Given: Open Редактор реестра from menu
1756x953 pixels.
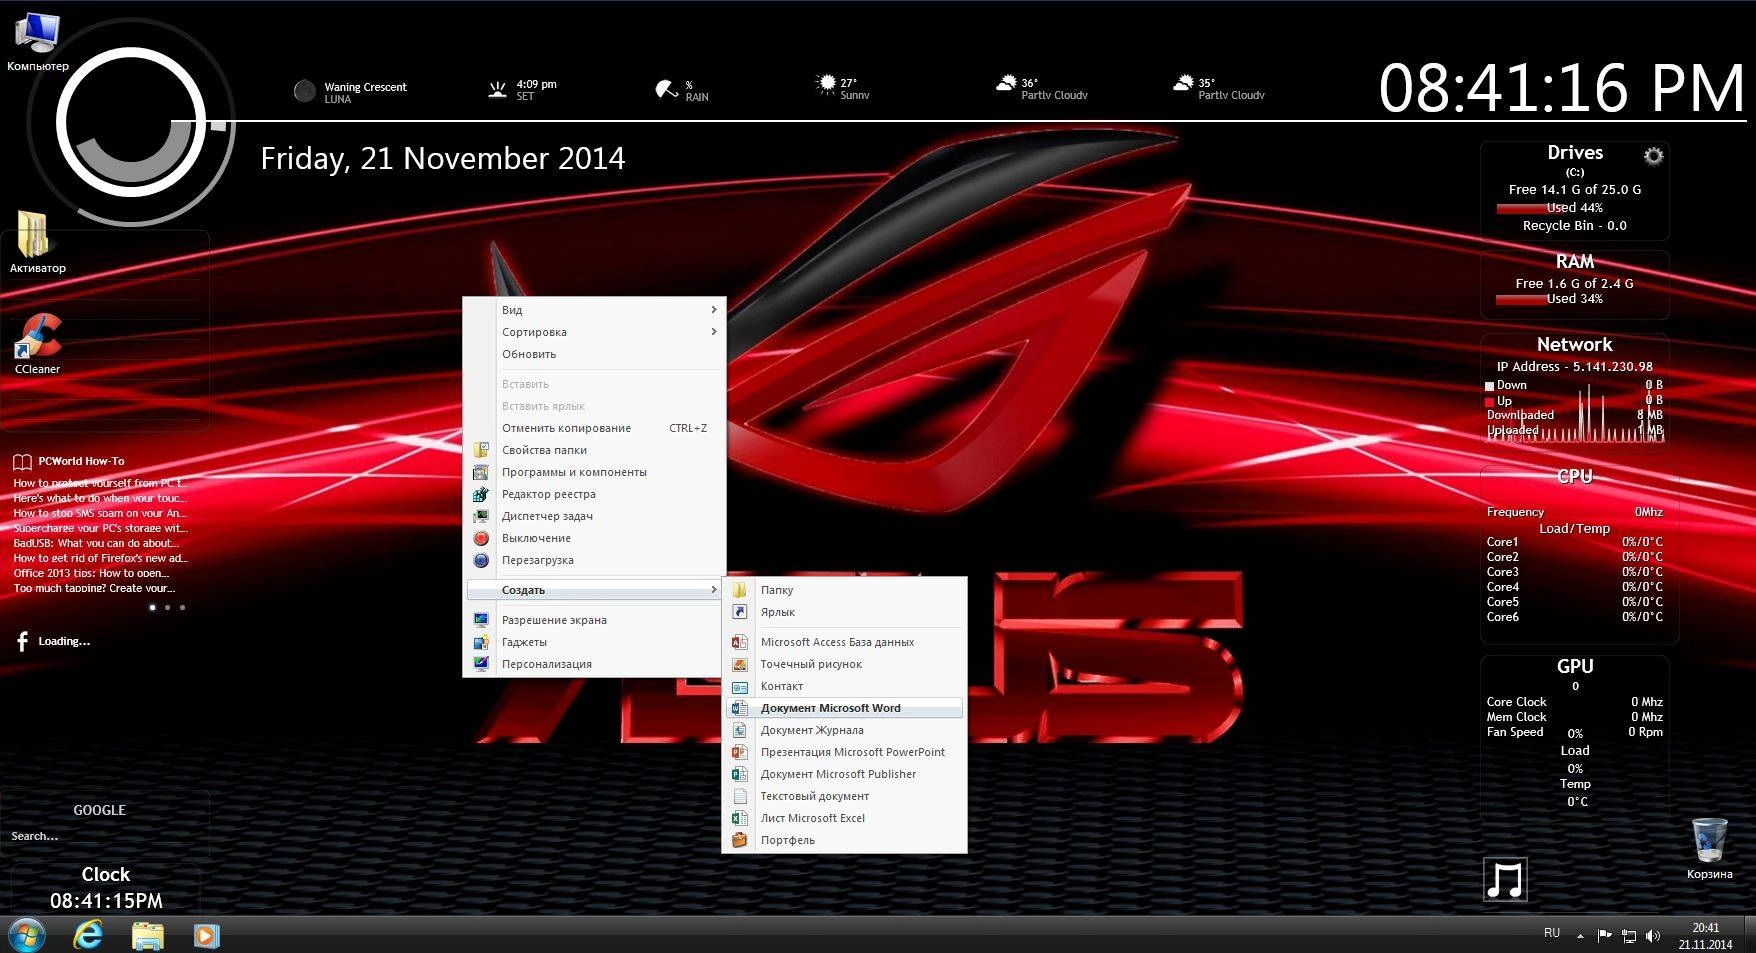Looking at the screenshot, I should pos(595,494).
